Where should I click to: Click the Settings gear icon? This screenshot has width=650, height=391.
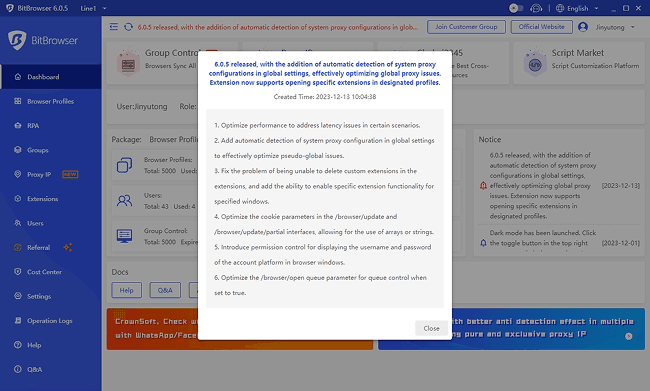17,296
